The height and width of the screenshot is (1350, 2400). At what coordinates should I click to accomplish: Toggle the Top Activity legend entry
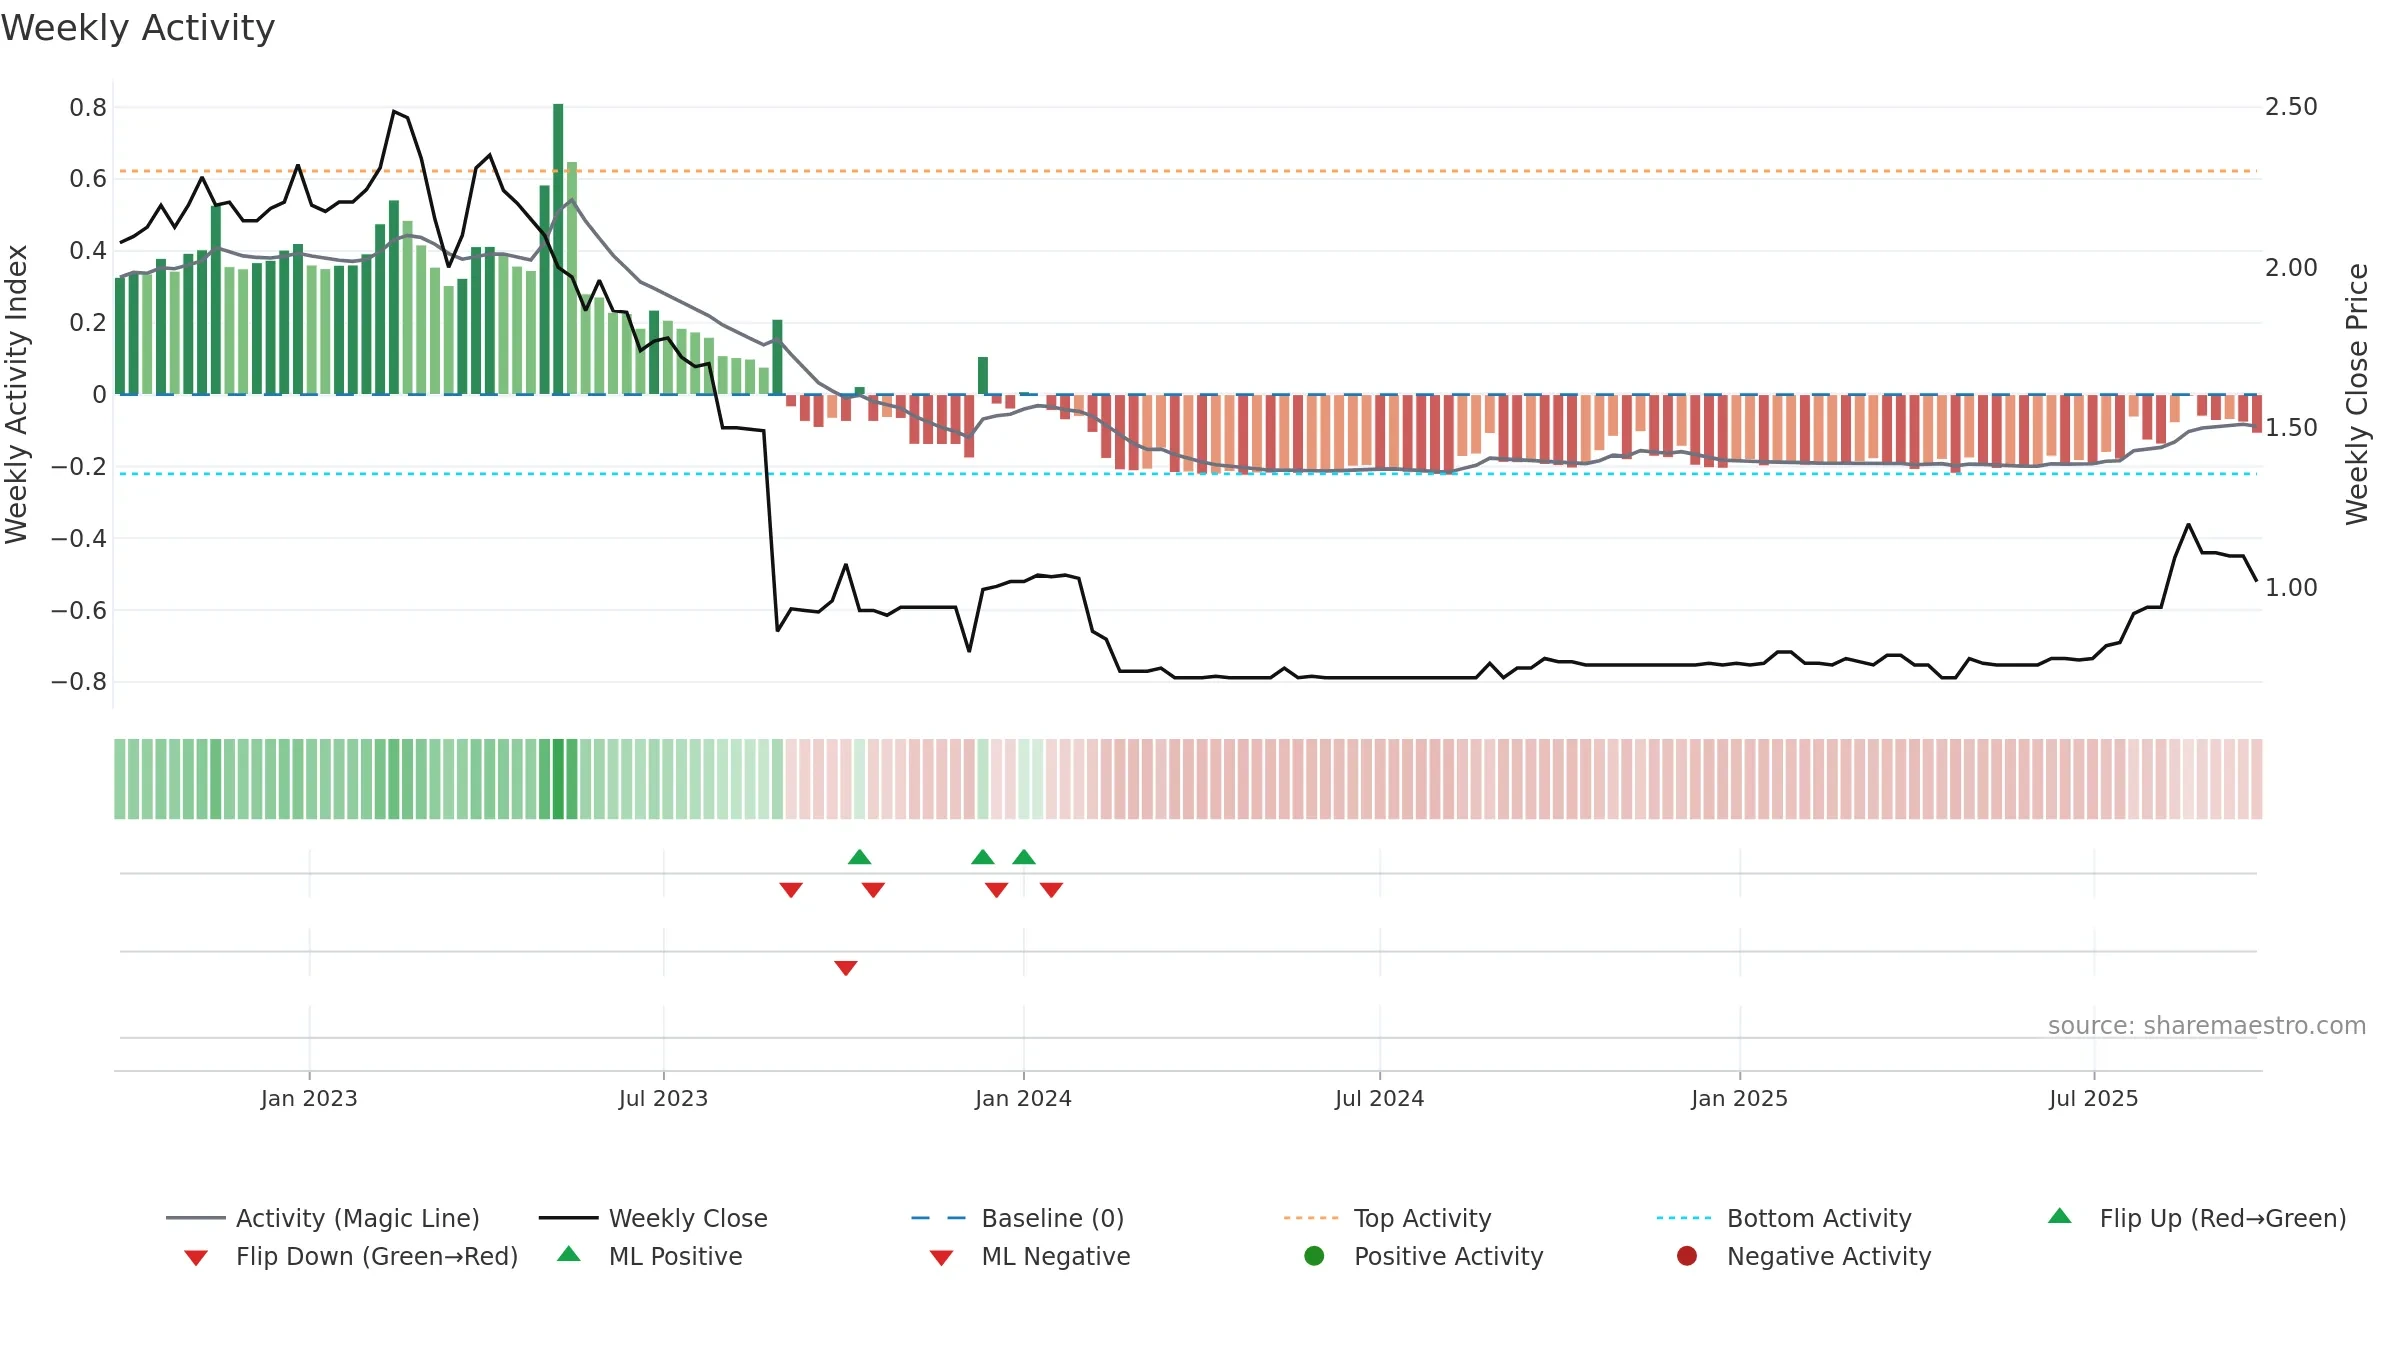point(1387,1218)
